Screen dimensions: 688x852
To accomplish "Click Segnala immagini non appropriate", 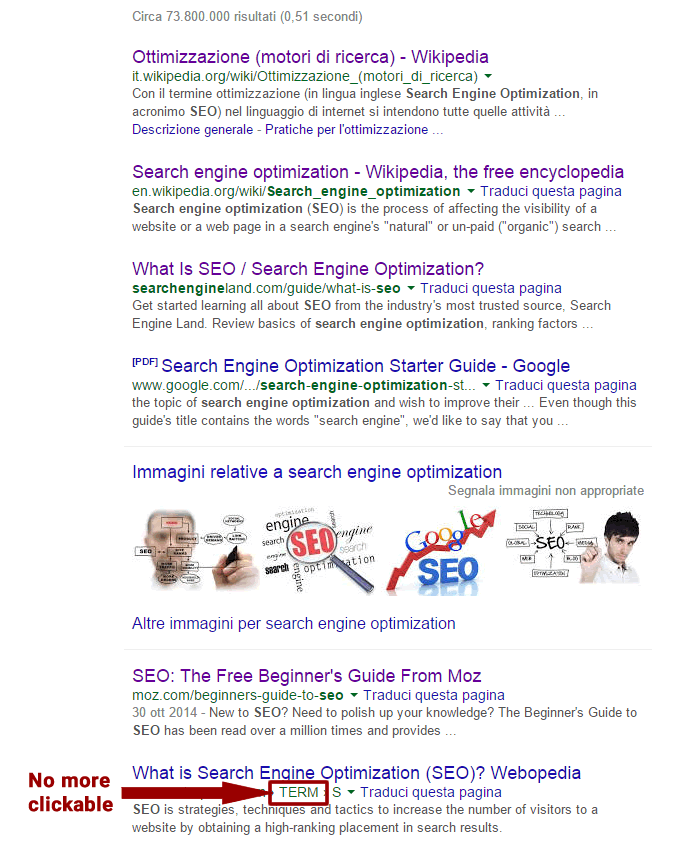I will pos(546,491).
